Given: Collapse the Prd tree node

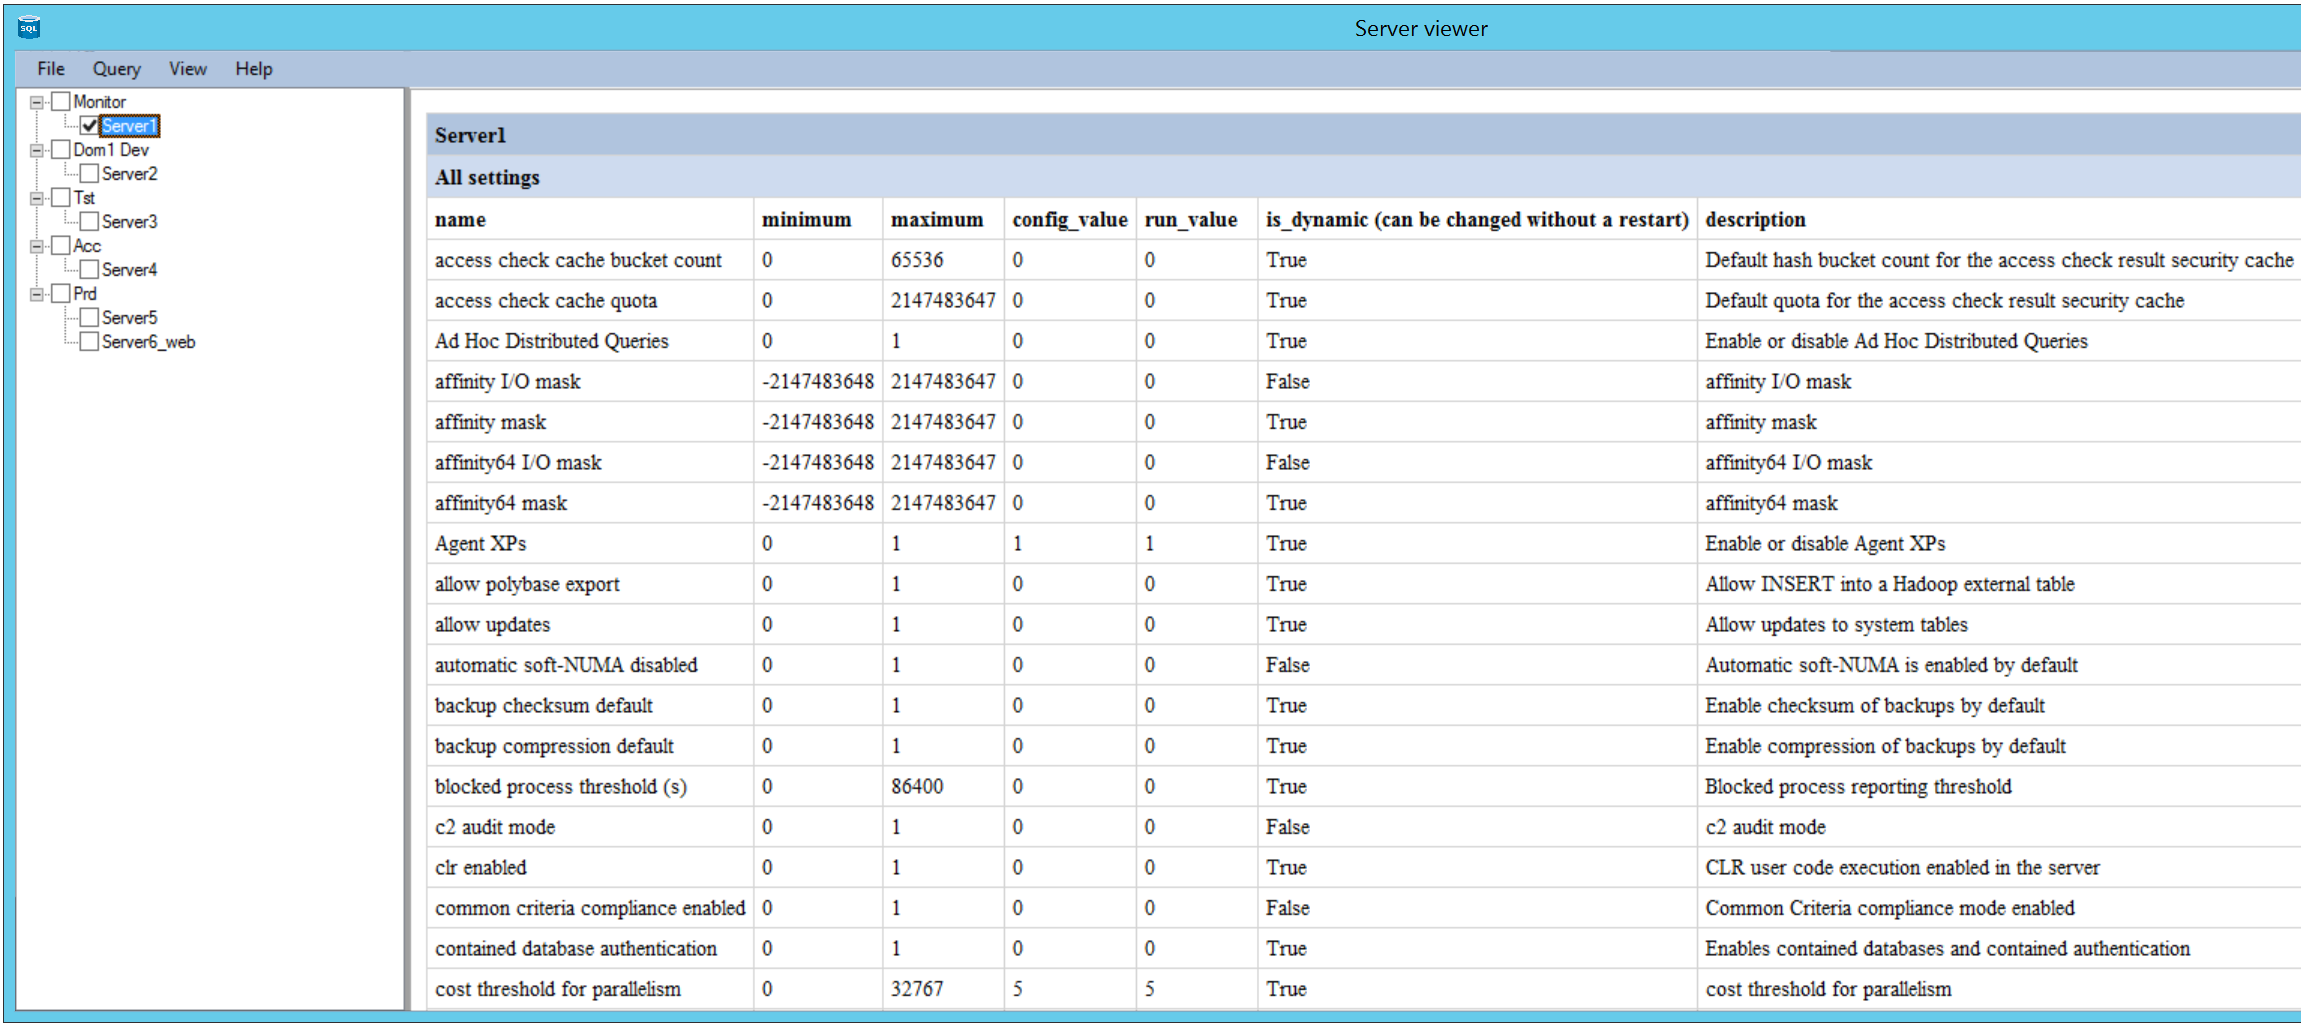Looking at the screenshot, I should [37, 294].
